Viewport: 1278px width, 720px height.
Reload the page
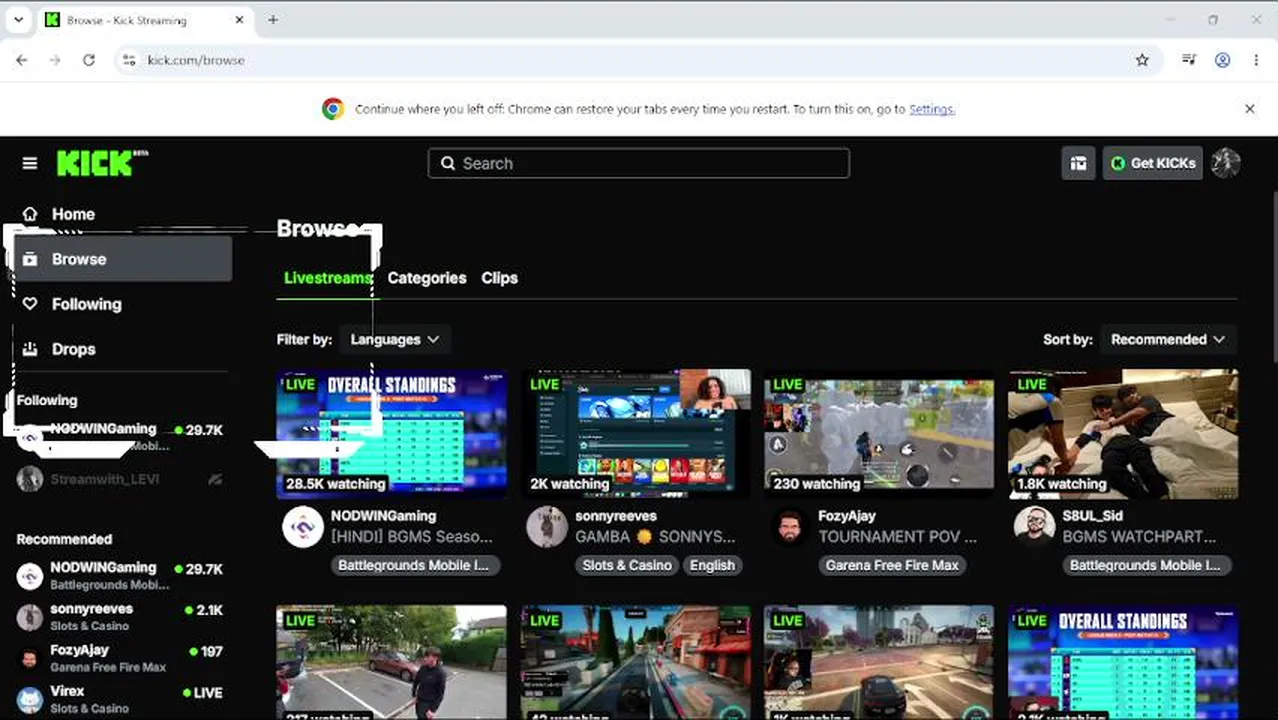(89, 60)
